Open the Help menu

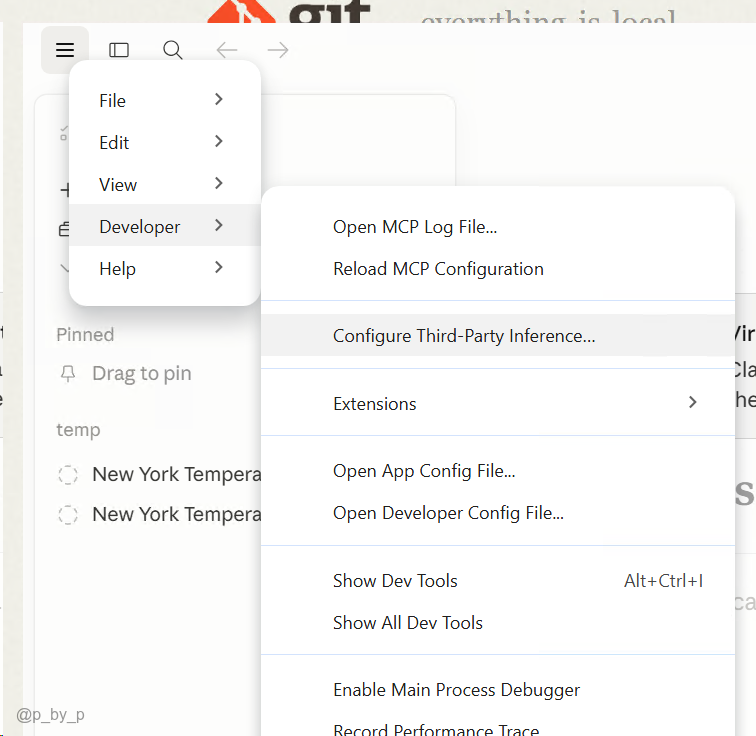click(x=165, y=268)
